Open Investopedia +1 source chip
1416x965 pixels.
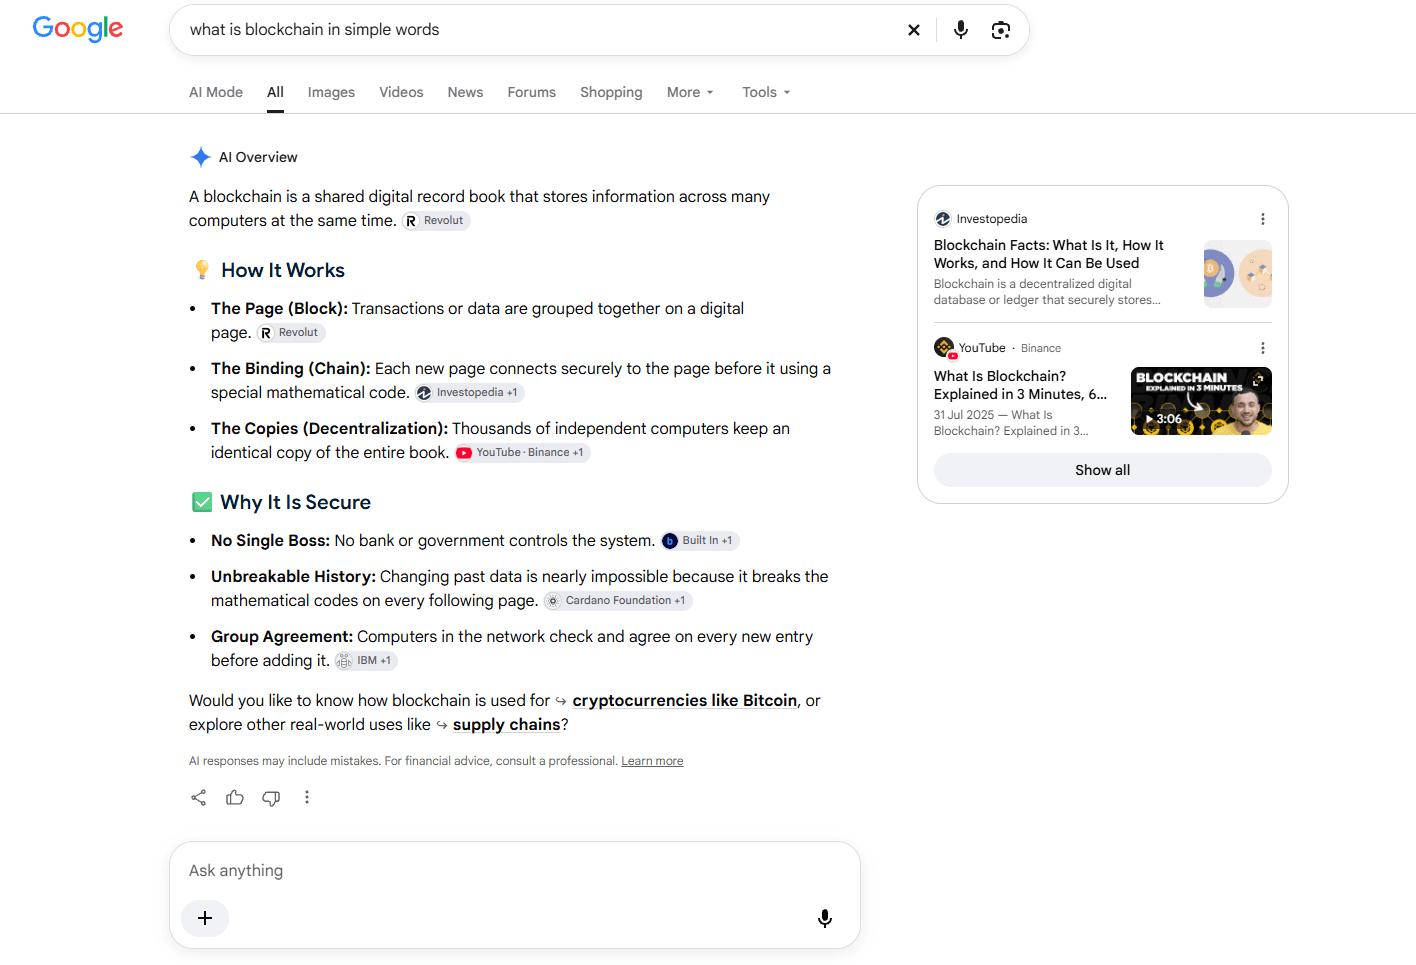point(469,393)
